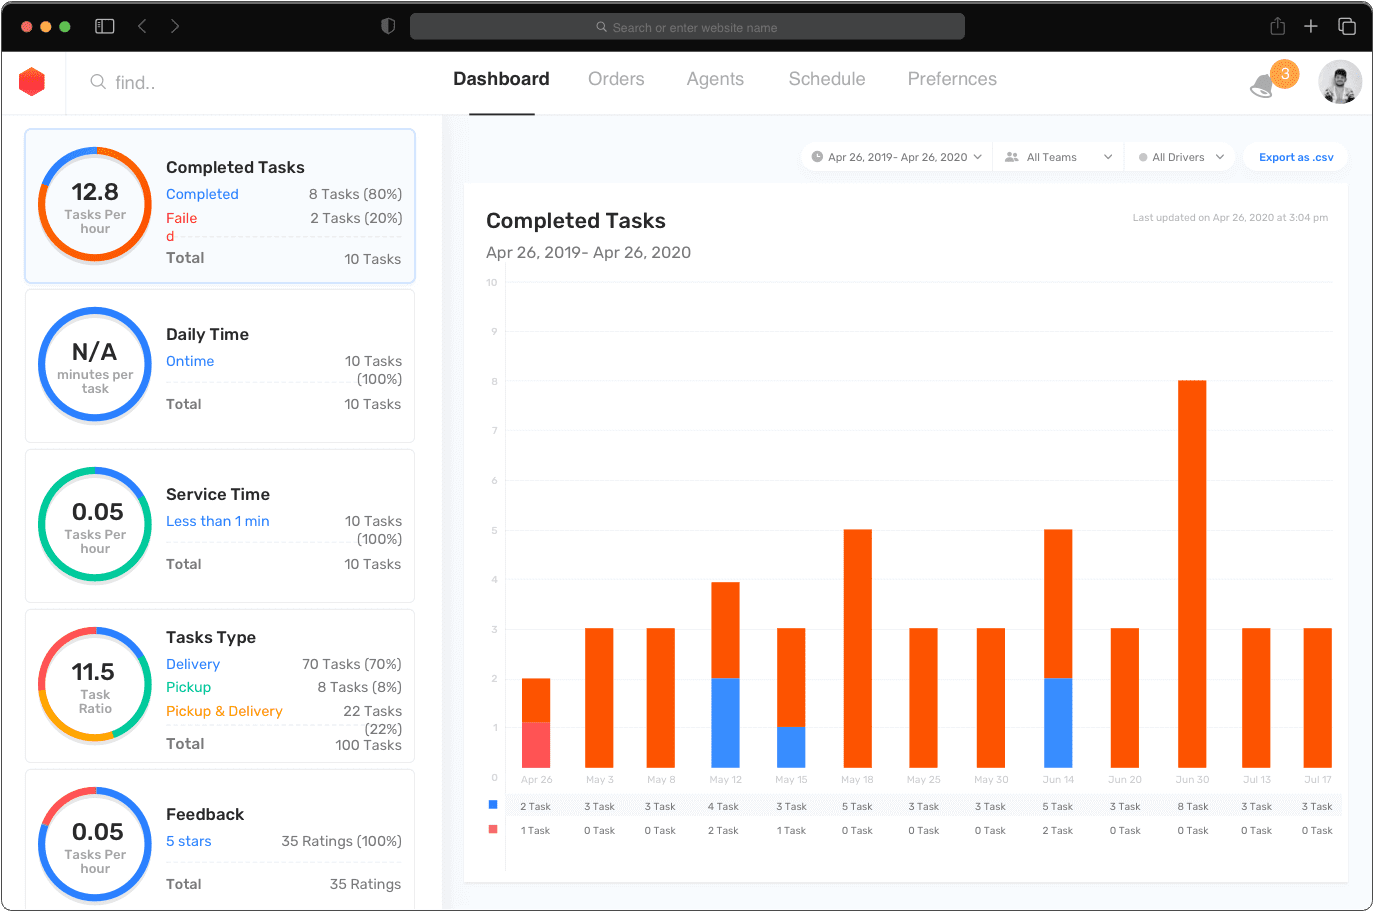Click the red hexagon app logo
Viewport: 1374px width, 912px height.
coord(32,82)
